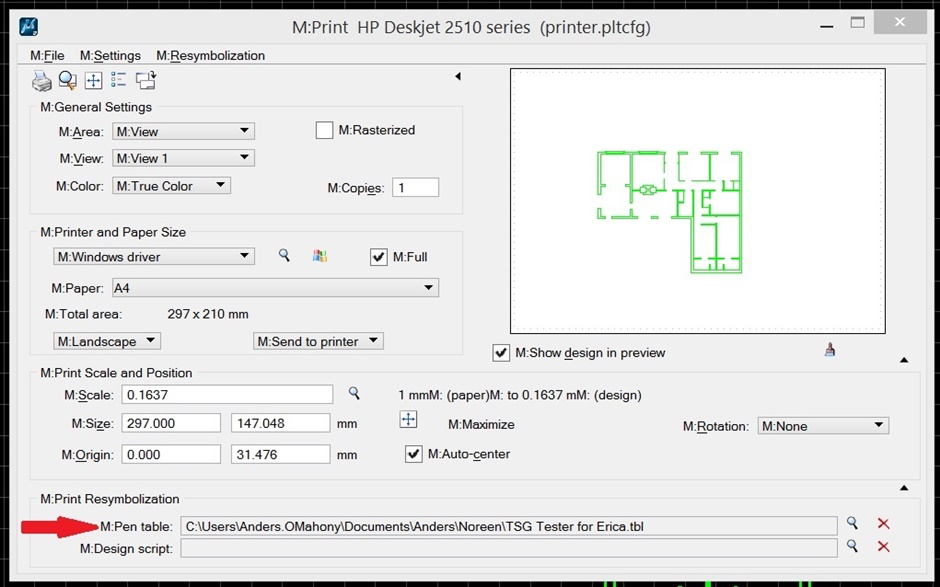Click the MicroStation application logo icon
This screenshot has height=587, width=940.
pyautogui.click(x=28, y=27)
